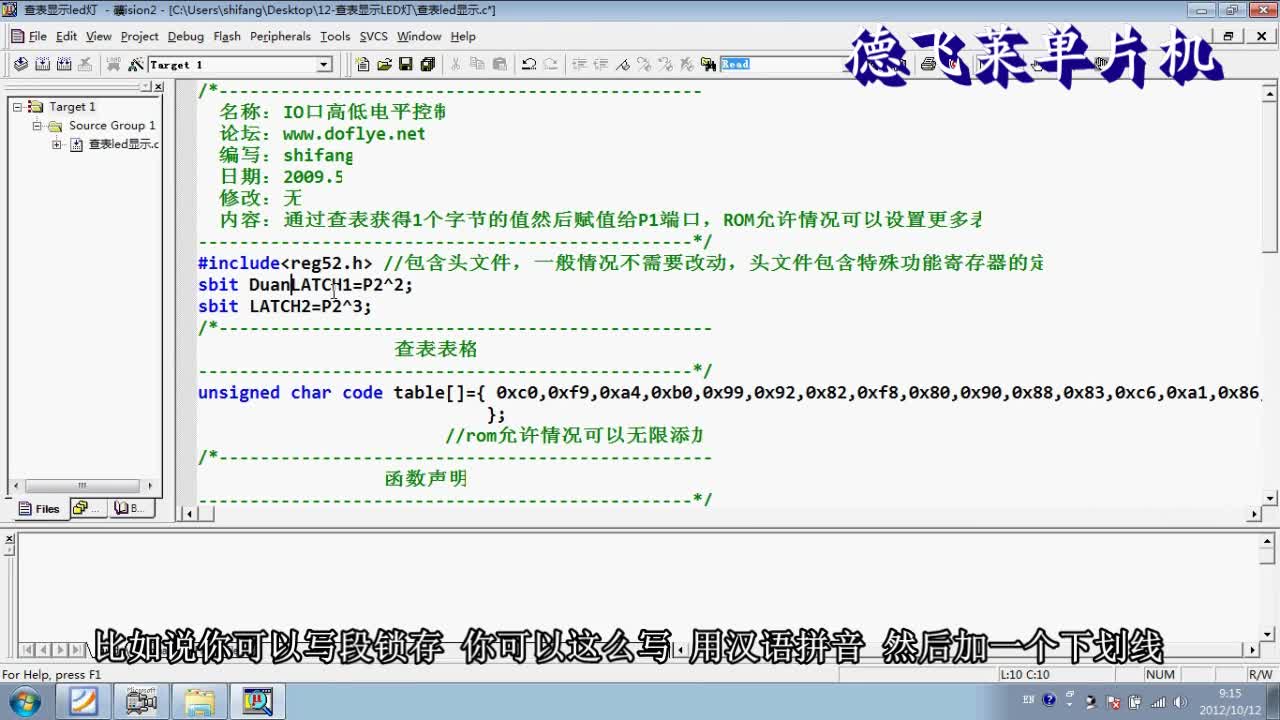Click the editor scroll left arrow
Viewport: 1280px width, 720px height.
tap(191, 514)
